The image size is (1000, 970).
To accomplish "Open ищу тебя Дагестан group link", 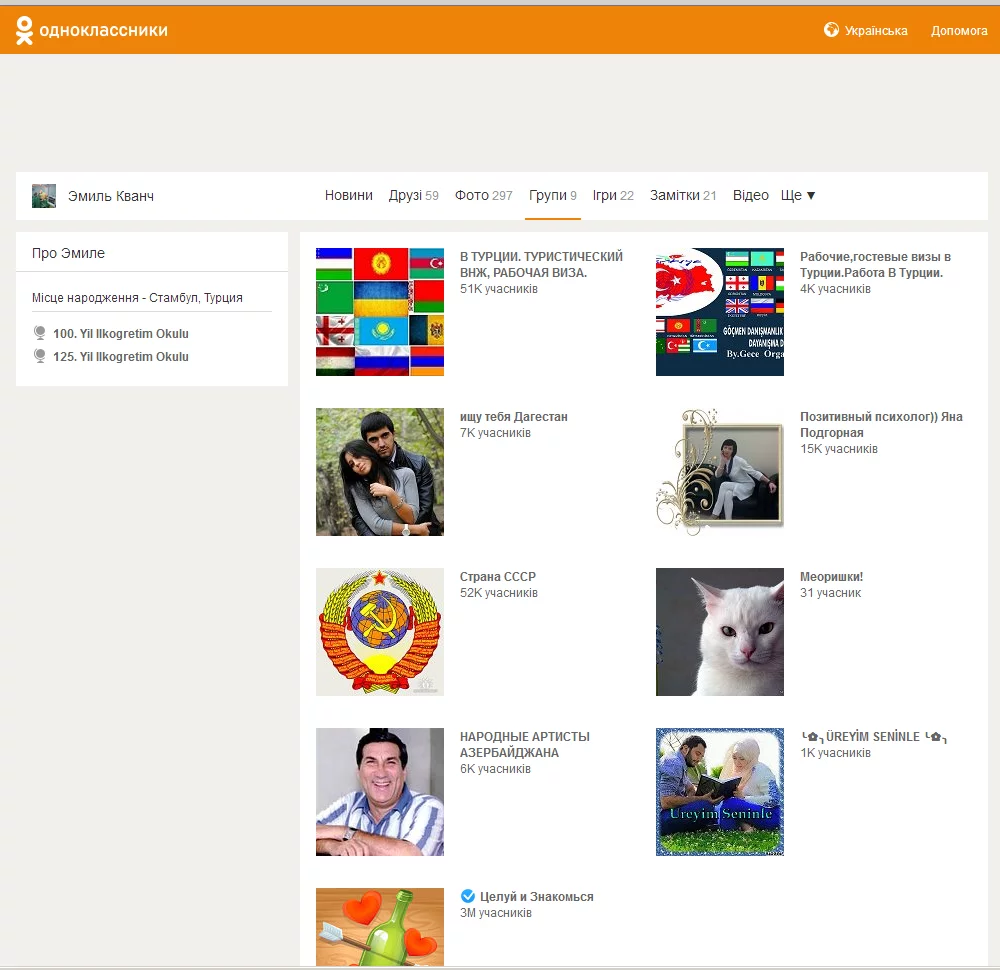I will [513, 417].
